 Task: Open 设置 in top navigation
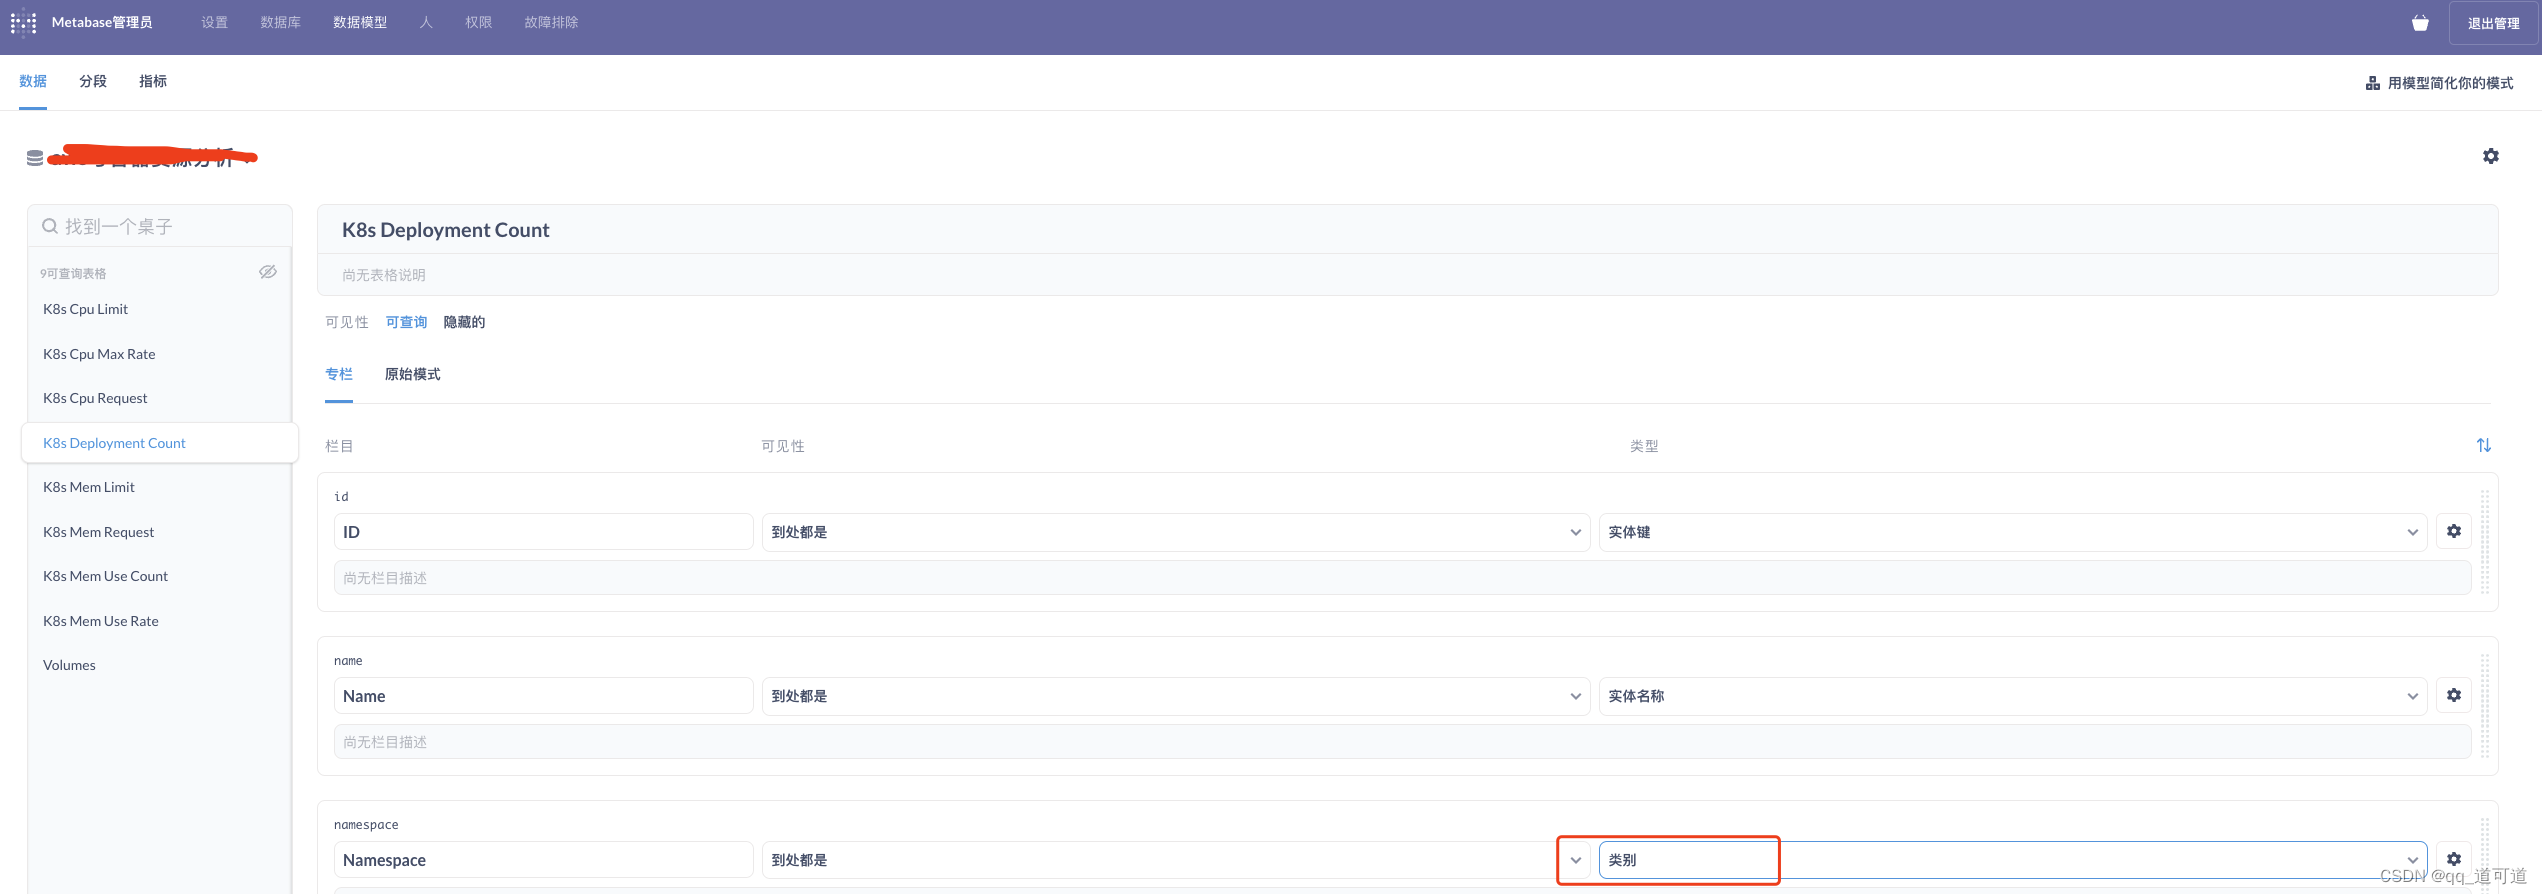(x=215, y=22)
